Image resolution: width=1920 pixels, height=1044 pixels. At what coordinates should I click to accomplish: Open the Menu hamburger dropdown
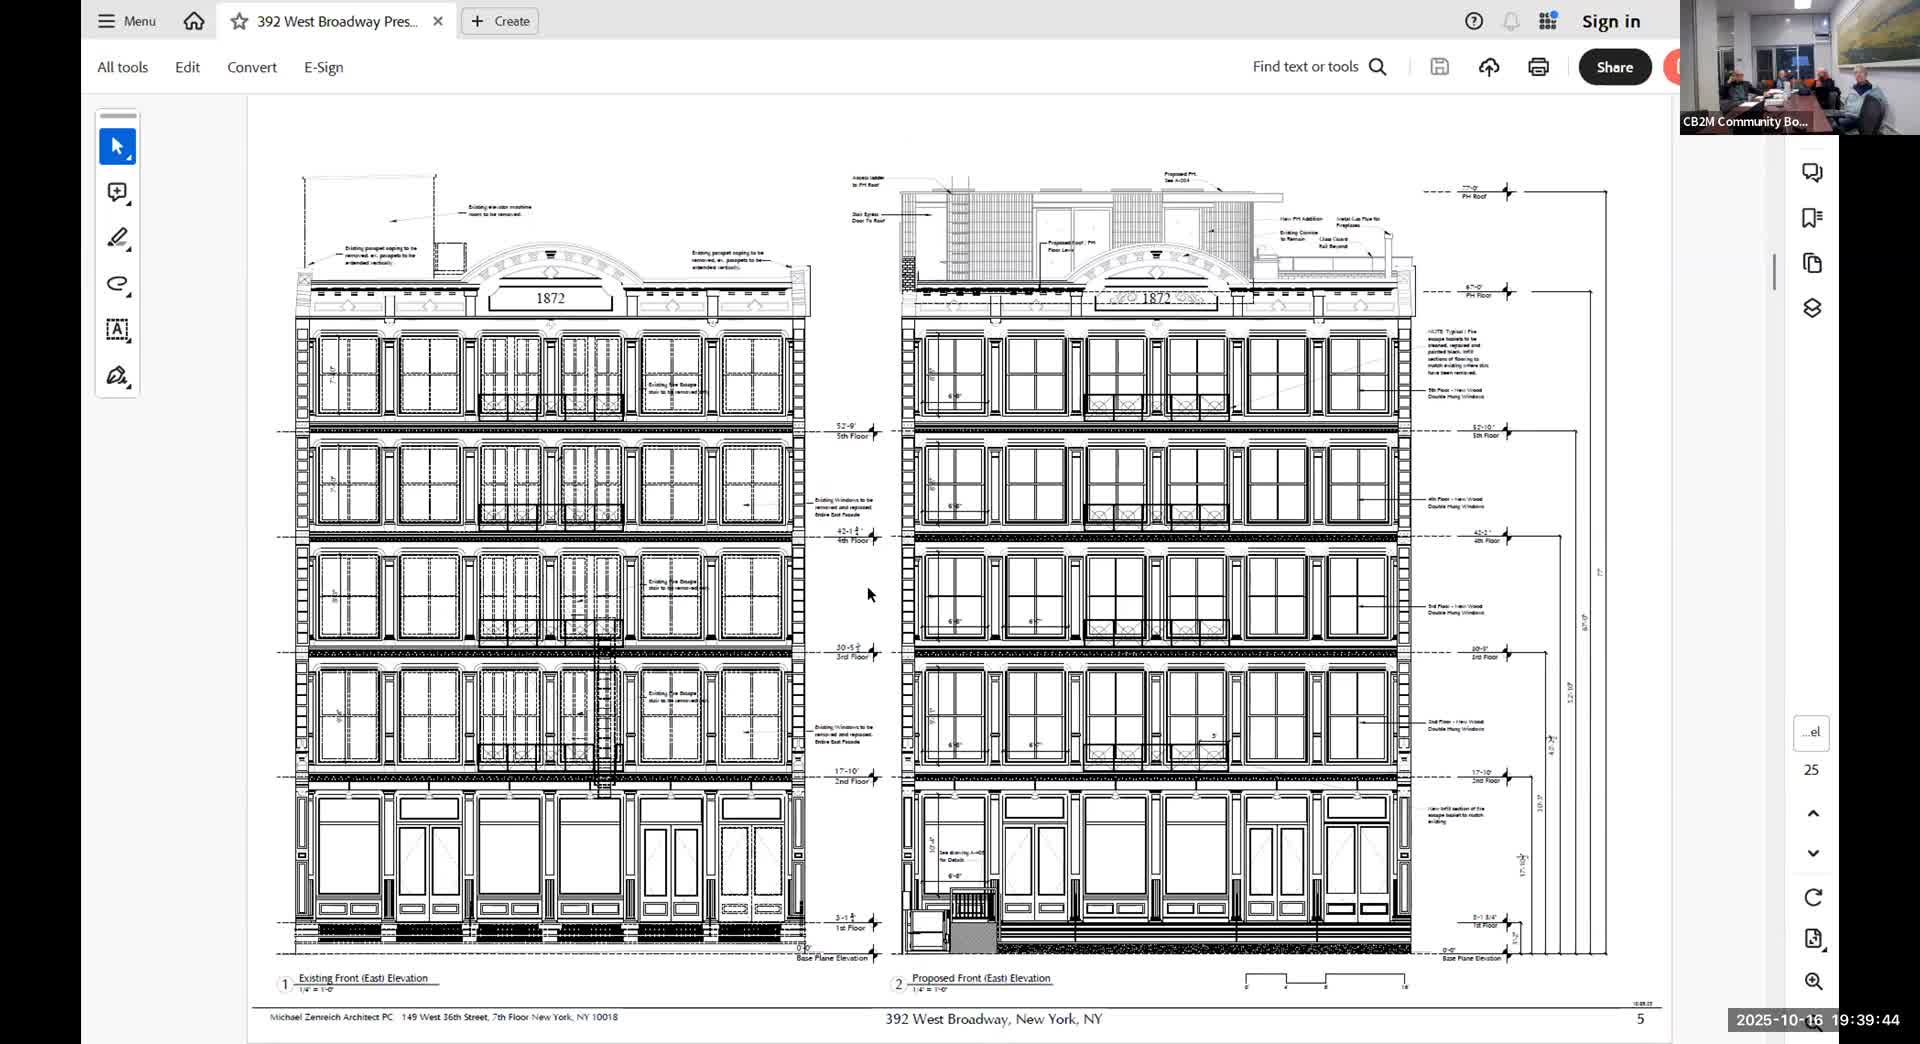pos(126,21)
